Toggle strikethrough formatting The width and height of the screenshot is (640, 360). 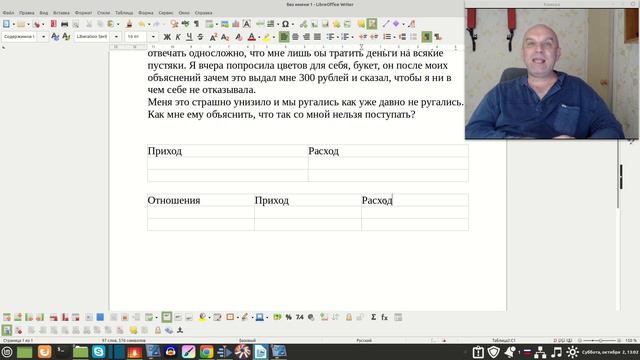pos(200,37)
